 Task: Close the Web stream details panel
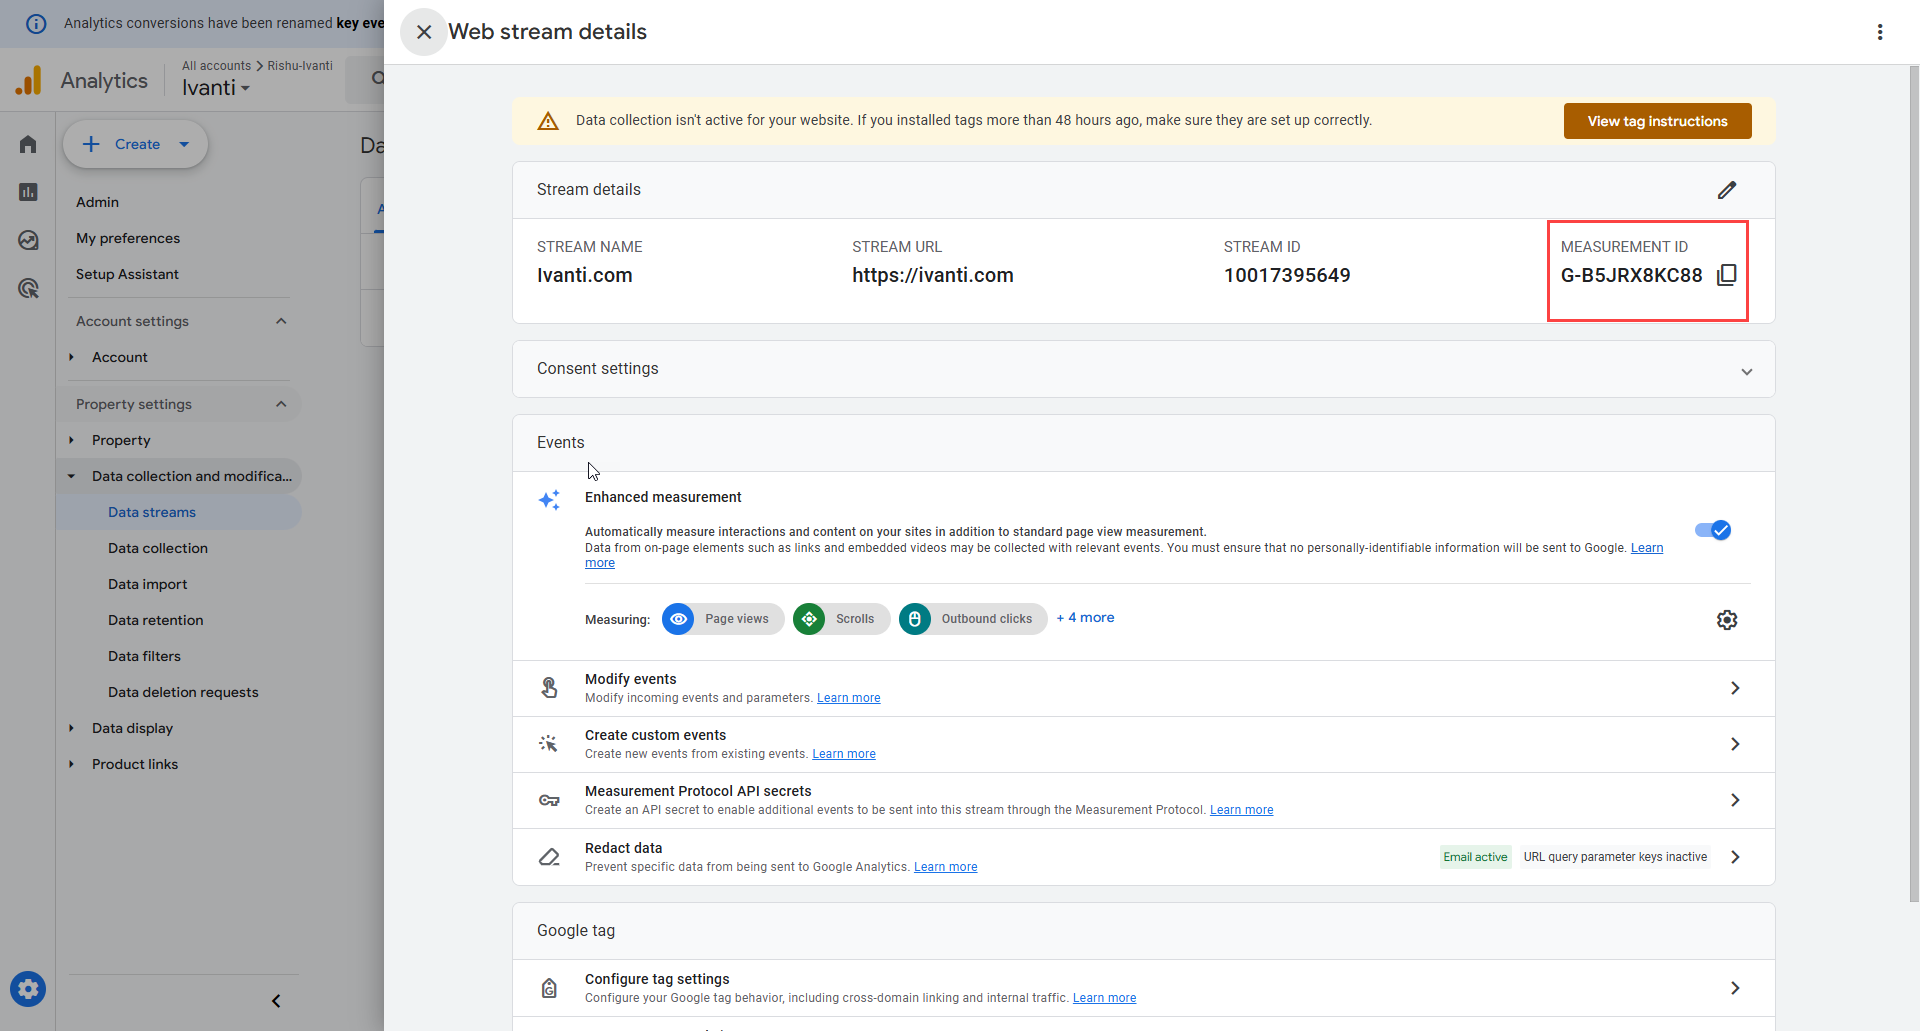tap(424, 32)
